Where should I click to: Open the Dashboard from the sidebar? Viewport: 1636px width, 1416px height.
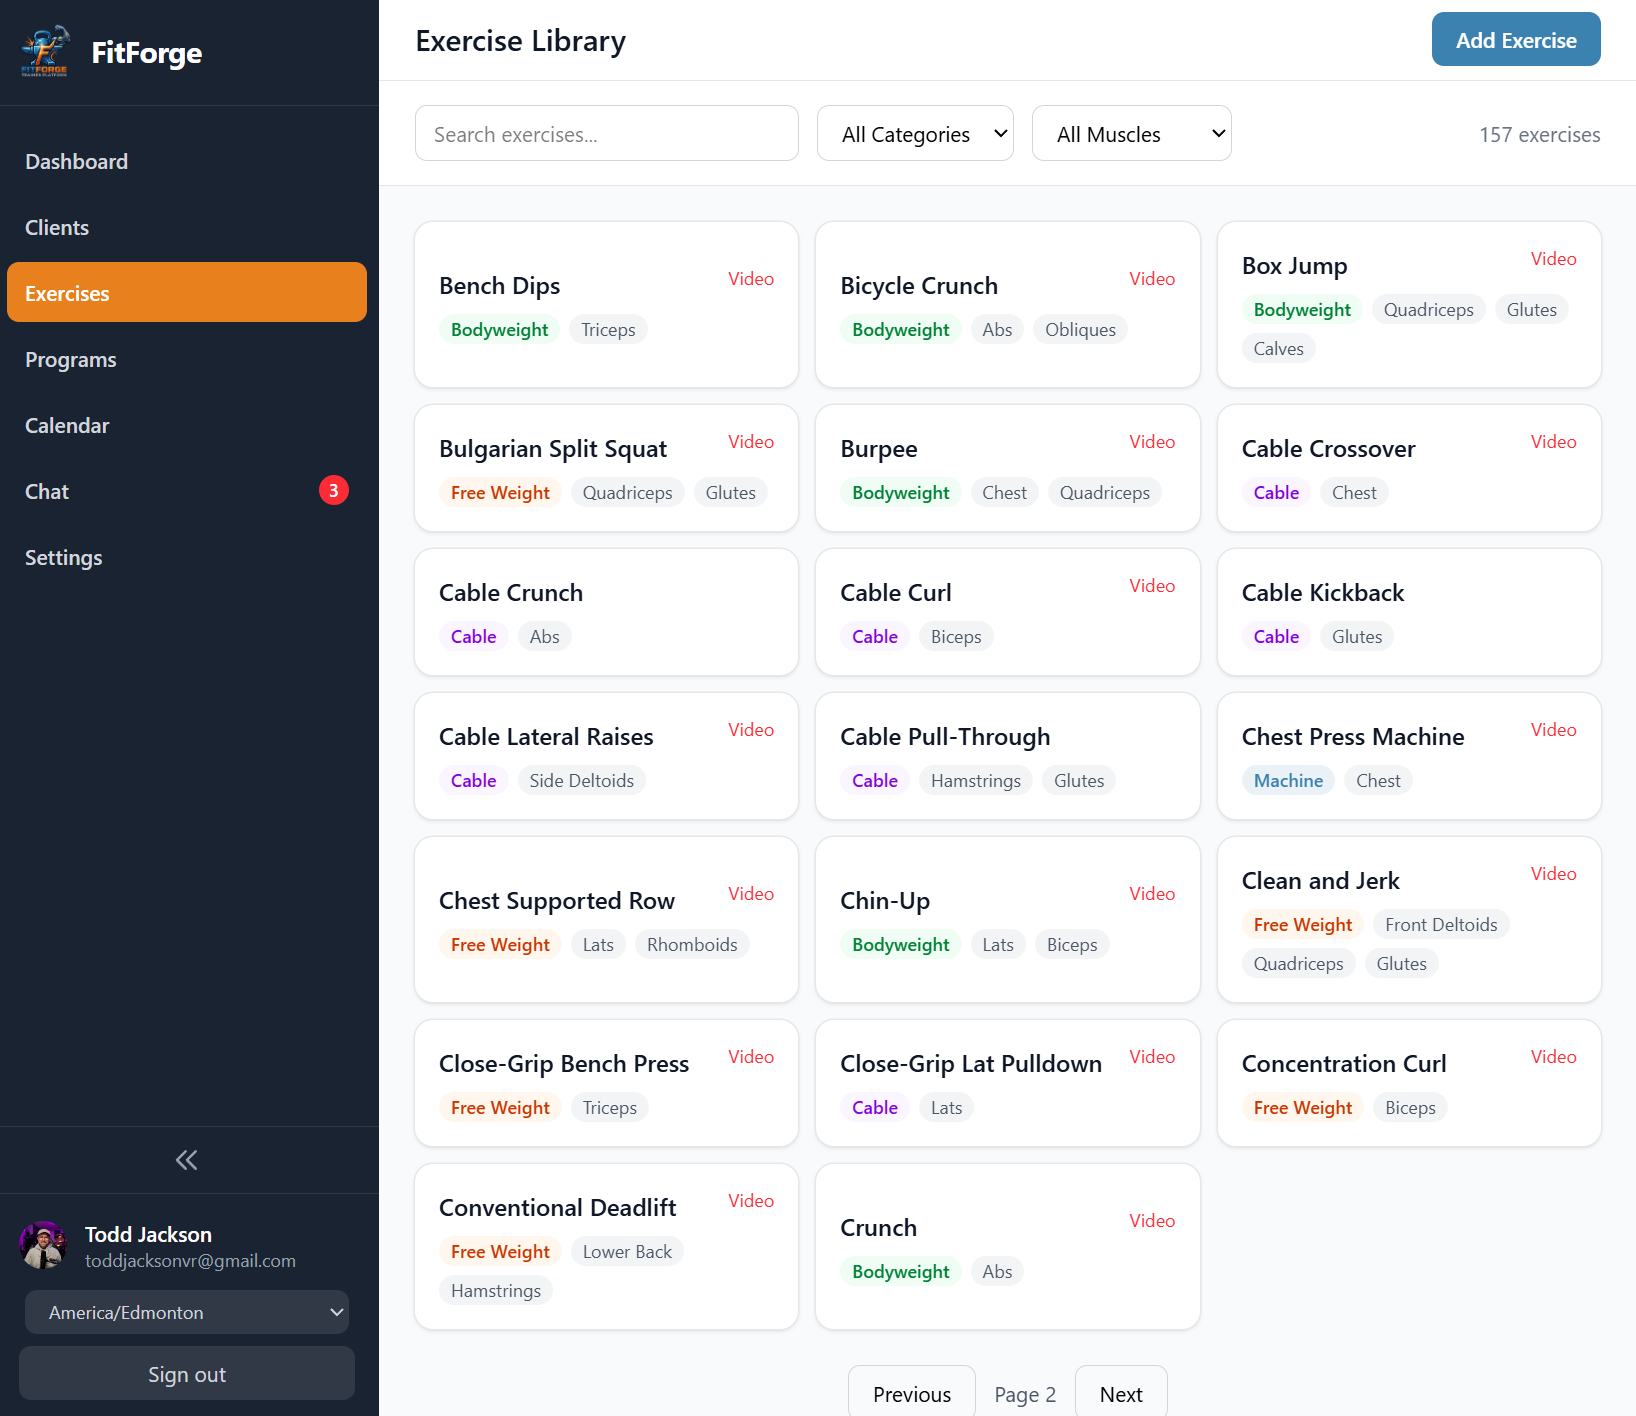(x=76, y=161)
